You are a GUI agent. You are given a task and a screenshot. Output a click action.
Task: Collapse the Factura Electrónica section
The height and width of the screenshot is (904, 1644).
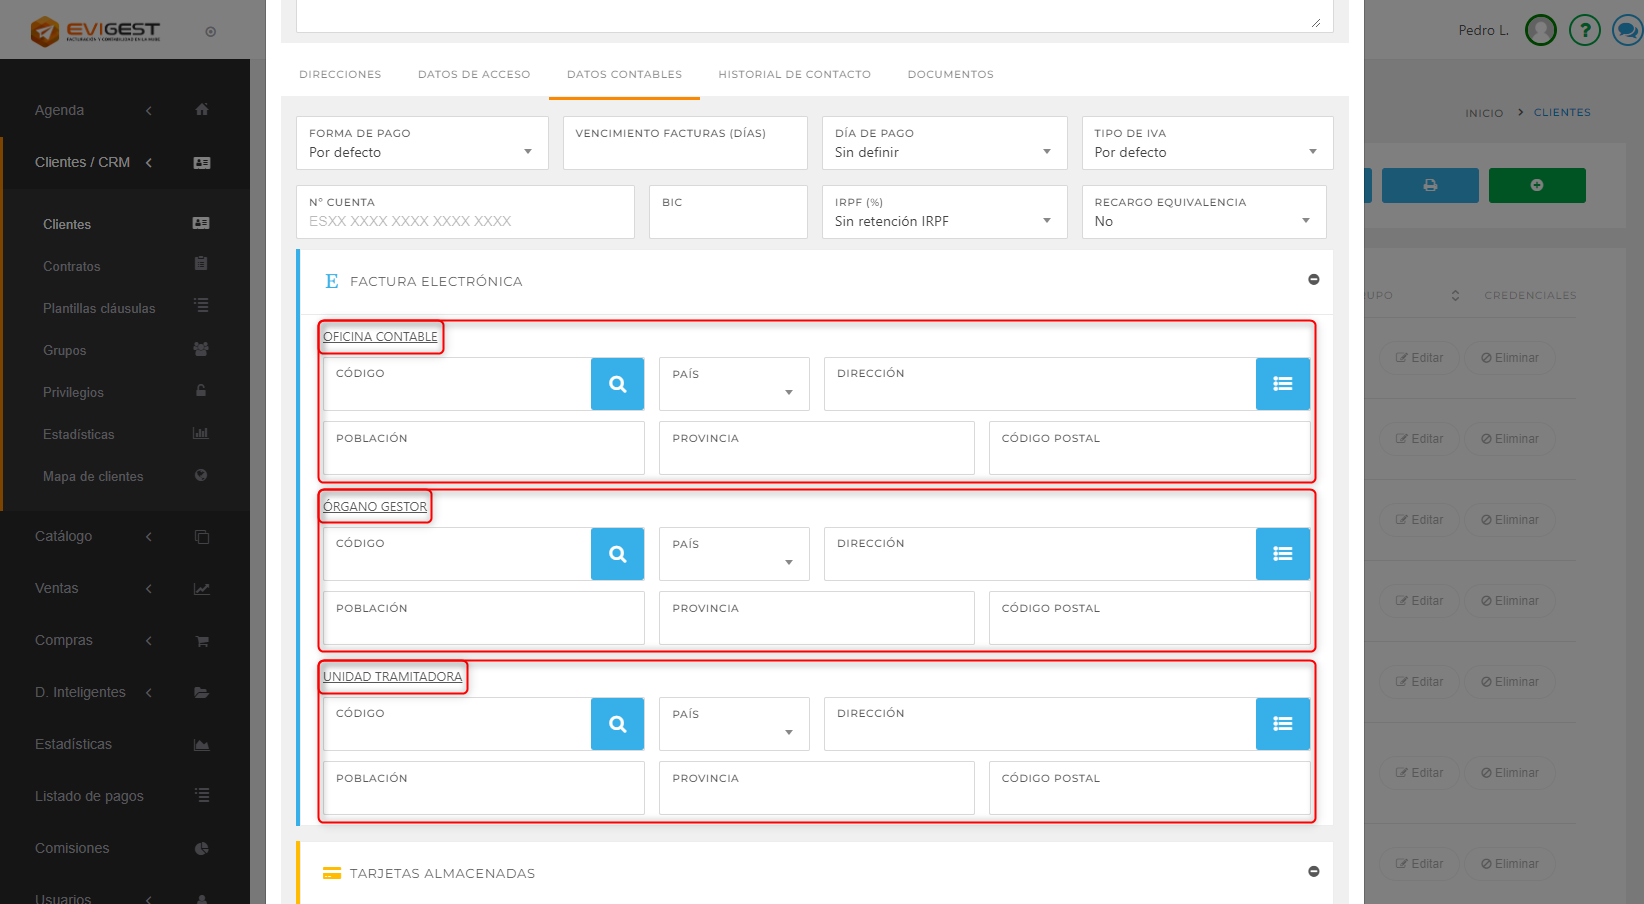[x=1313, y=280]
